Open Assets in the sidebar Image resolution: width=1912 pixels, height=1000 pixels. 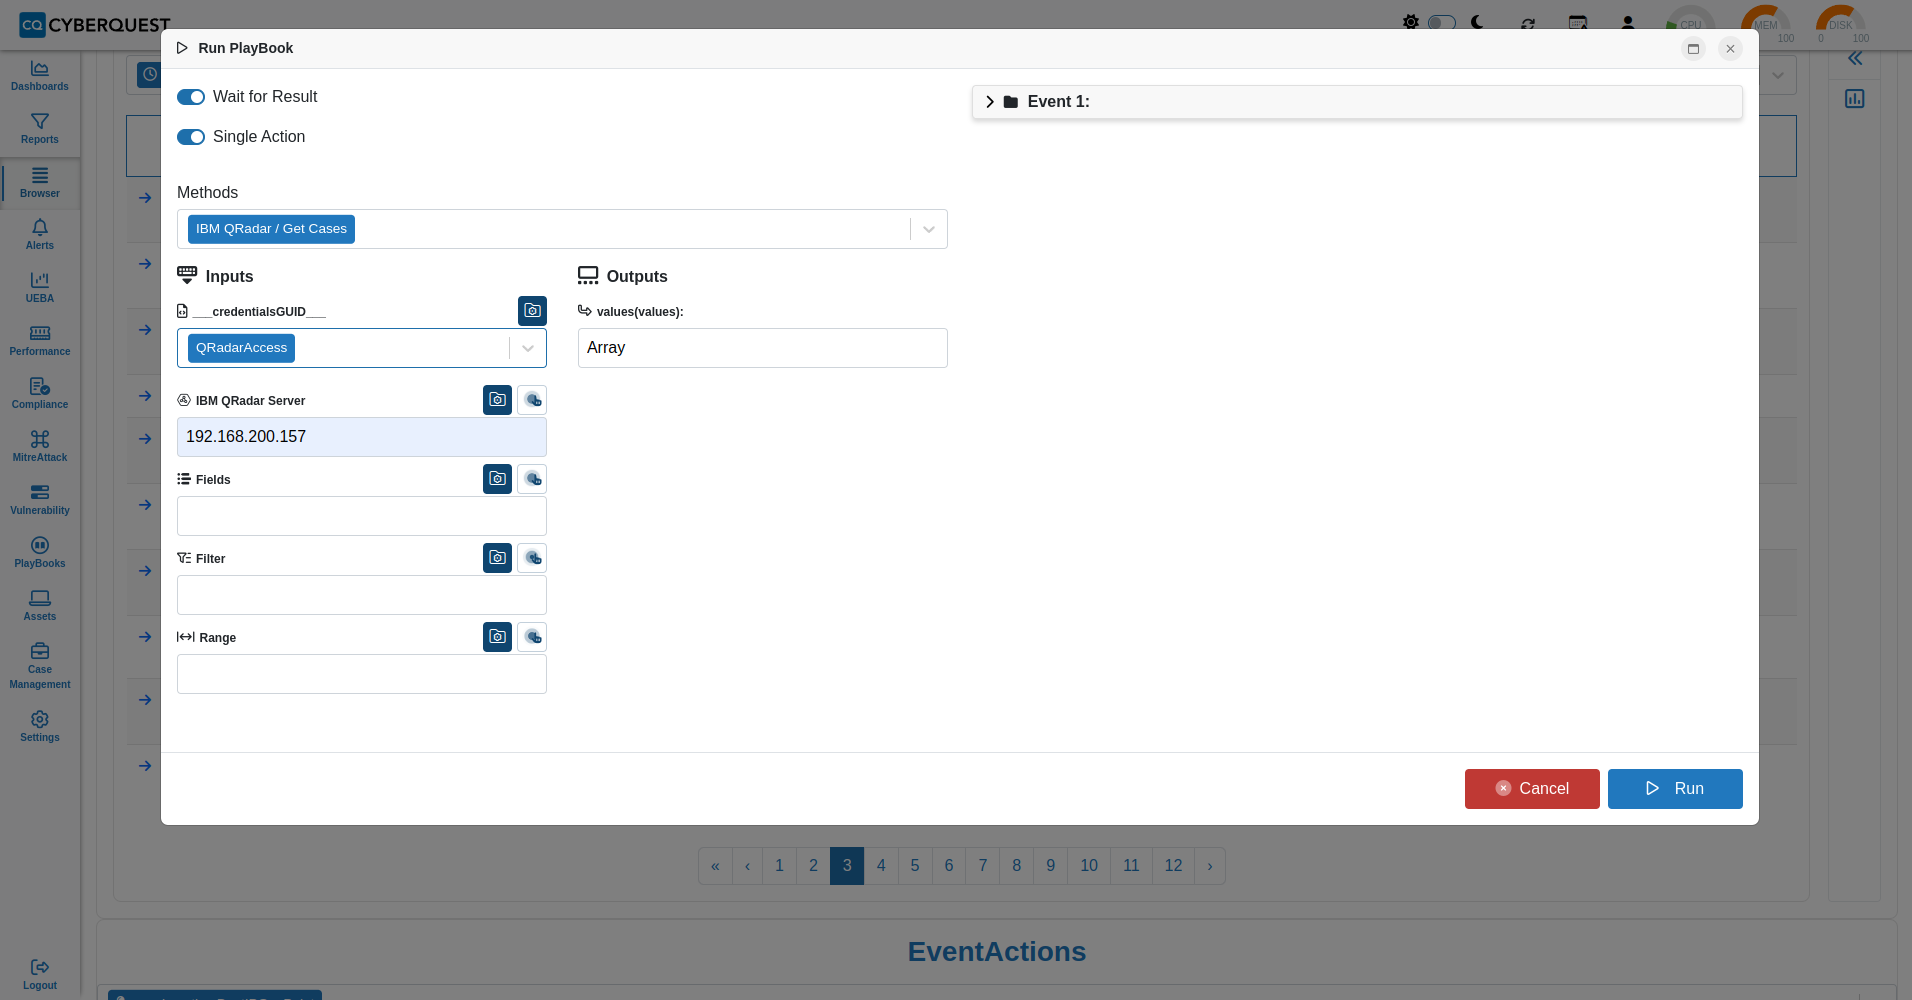pyautogui.click(x=40, y=606)
